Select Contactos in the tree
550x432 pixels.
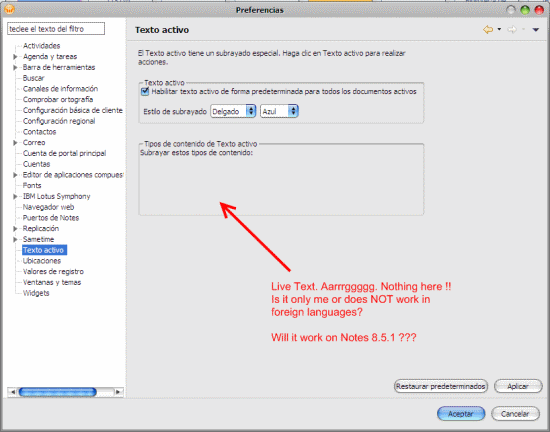[x=40, y=132]
